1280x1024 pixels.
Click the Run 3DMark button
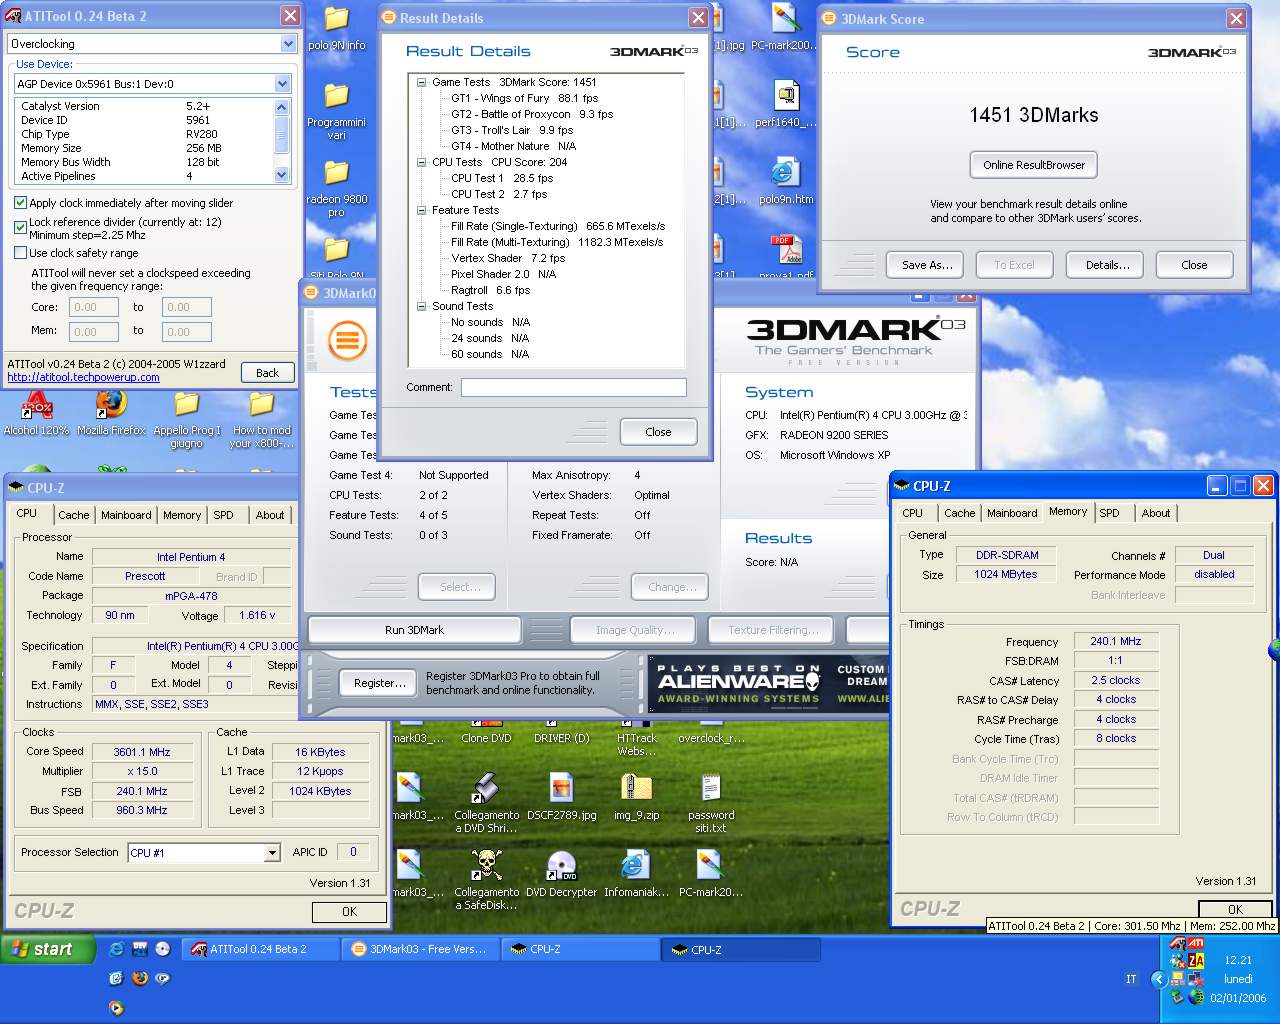414,630
